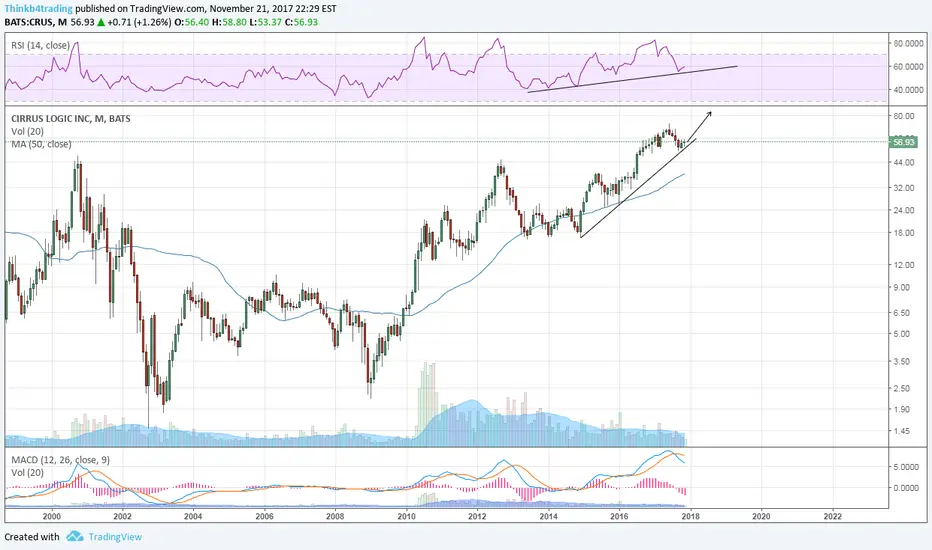Image resolution: width=932 pixels, height=550 pixels.
Task: Click the 6.50 price scale label
Action: pyautogui.click(x=902, y=313)
